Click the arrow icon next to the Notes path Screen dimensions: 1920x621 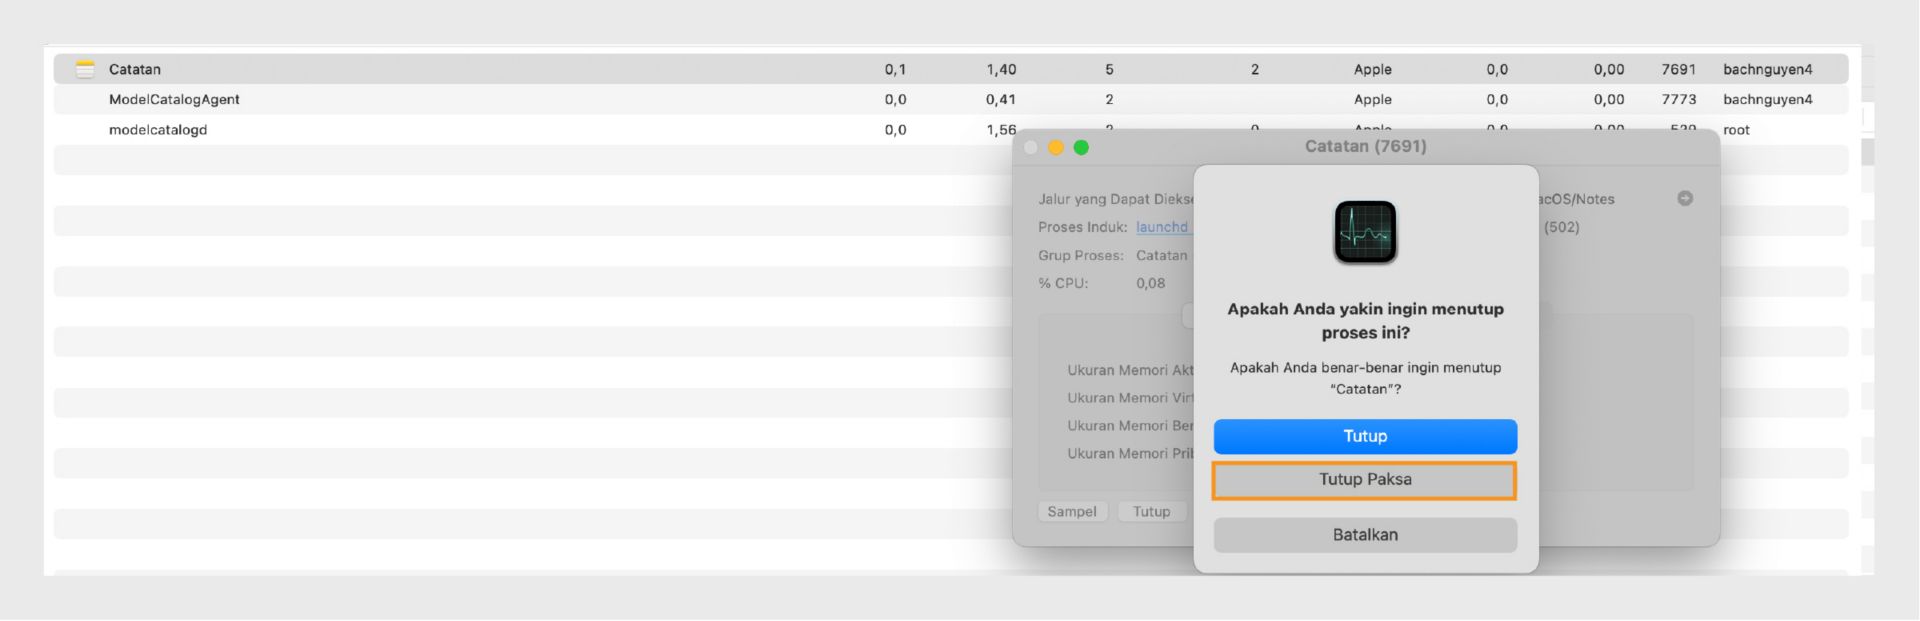click(x=1685, y=198)
